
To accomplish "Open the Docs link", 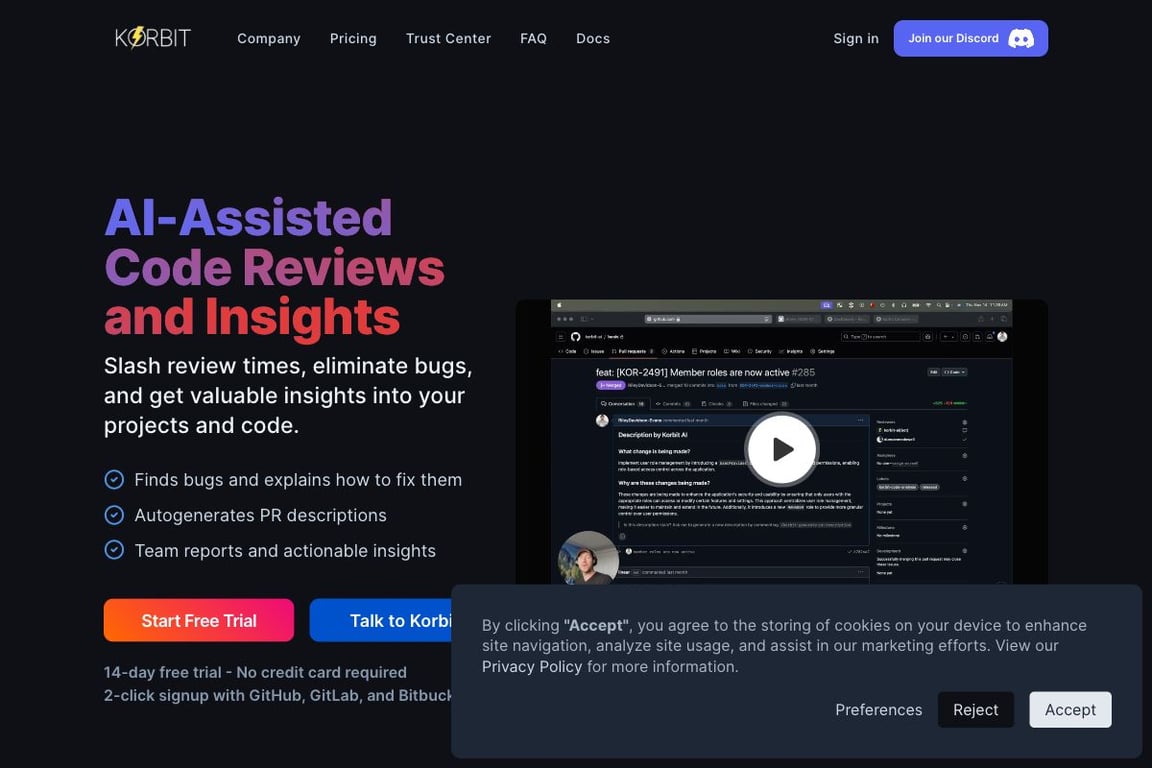I will (x=593, y=38).
